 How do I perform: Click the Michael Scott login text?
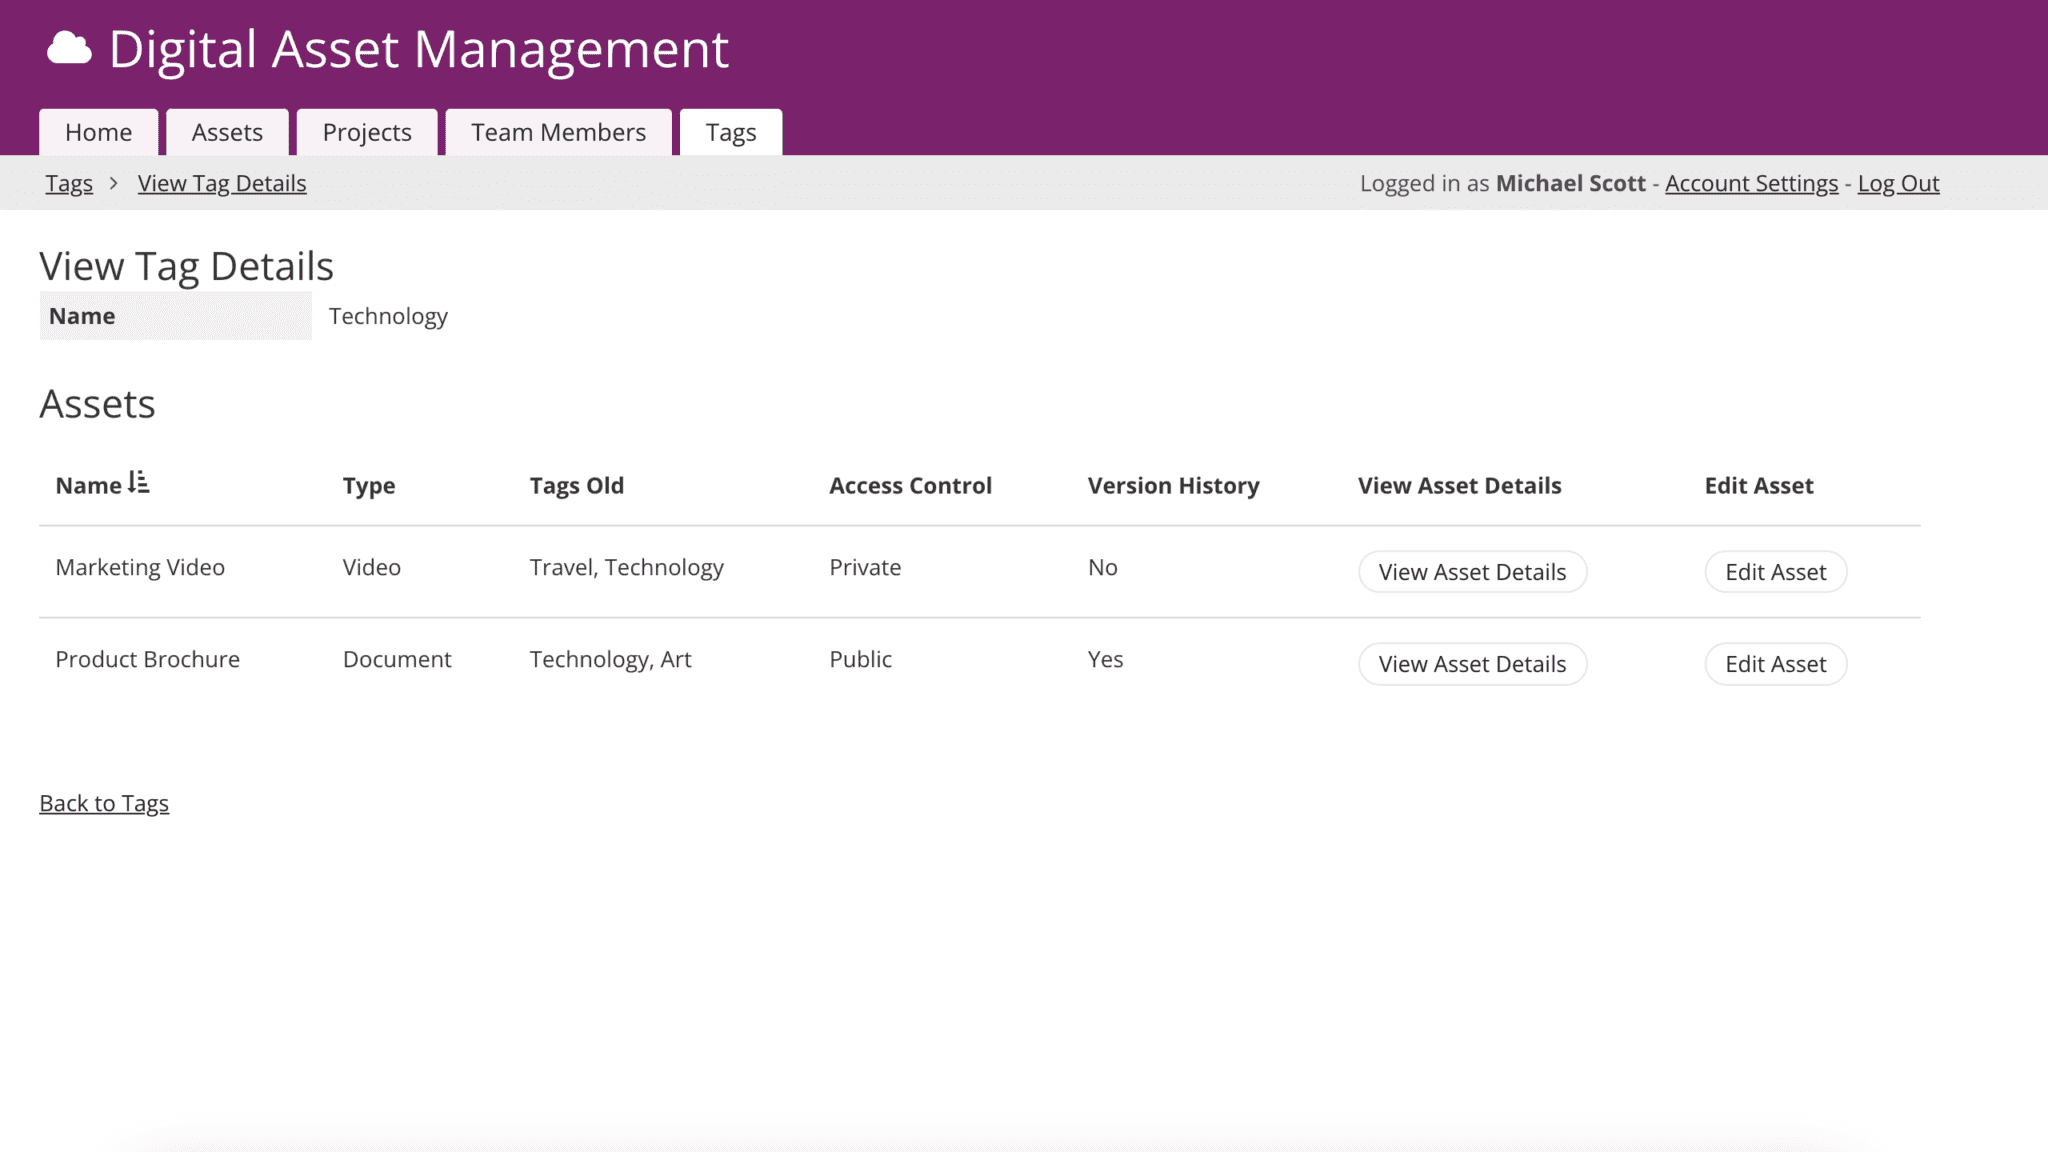point(1570,183)
